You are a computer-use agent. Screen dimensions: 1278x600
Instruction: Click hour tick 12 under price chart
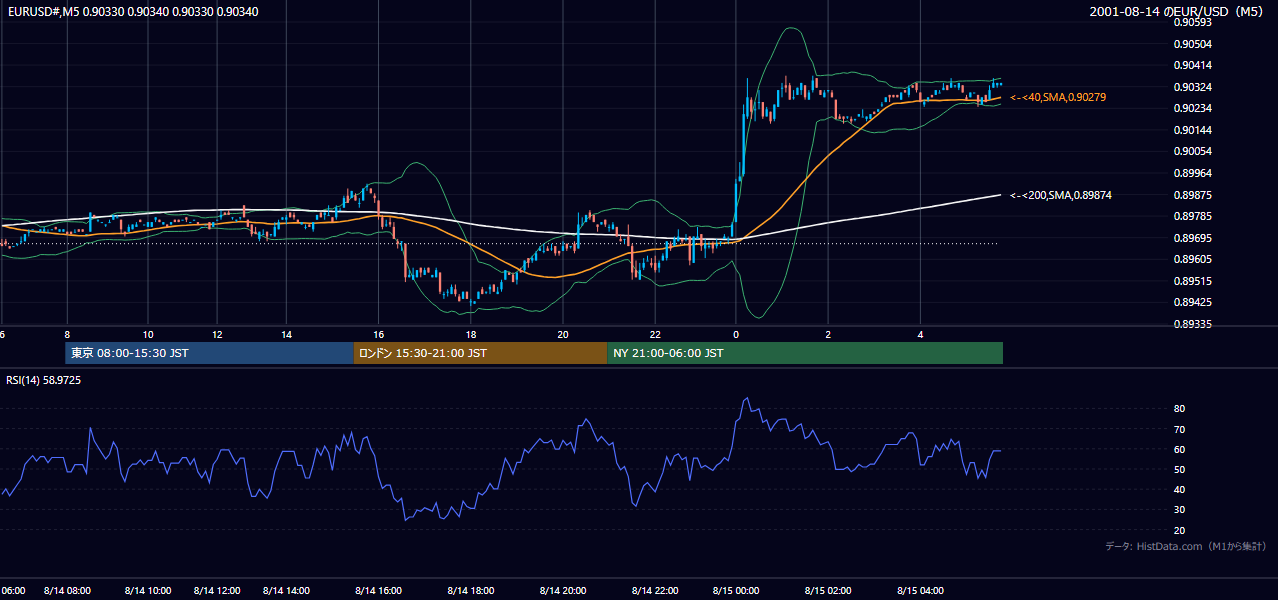coord(217,334)
